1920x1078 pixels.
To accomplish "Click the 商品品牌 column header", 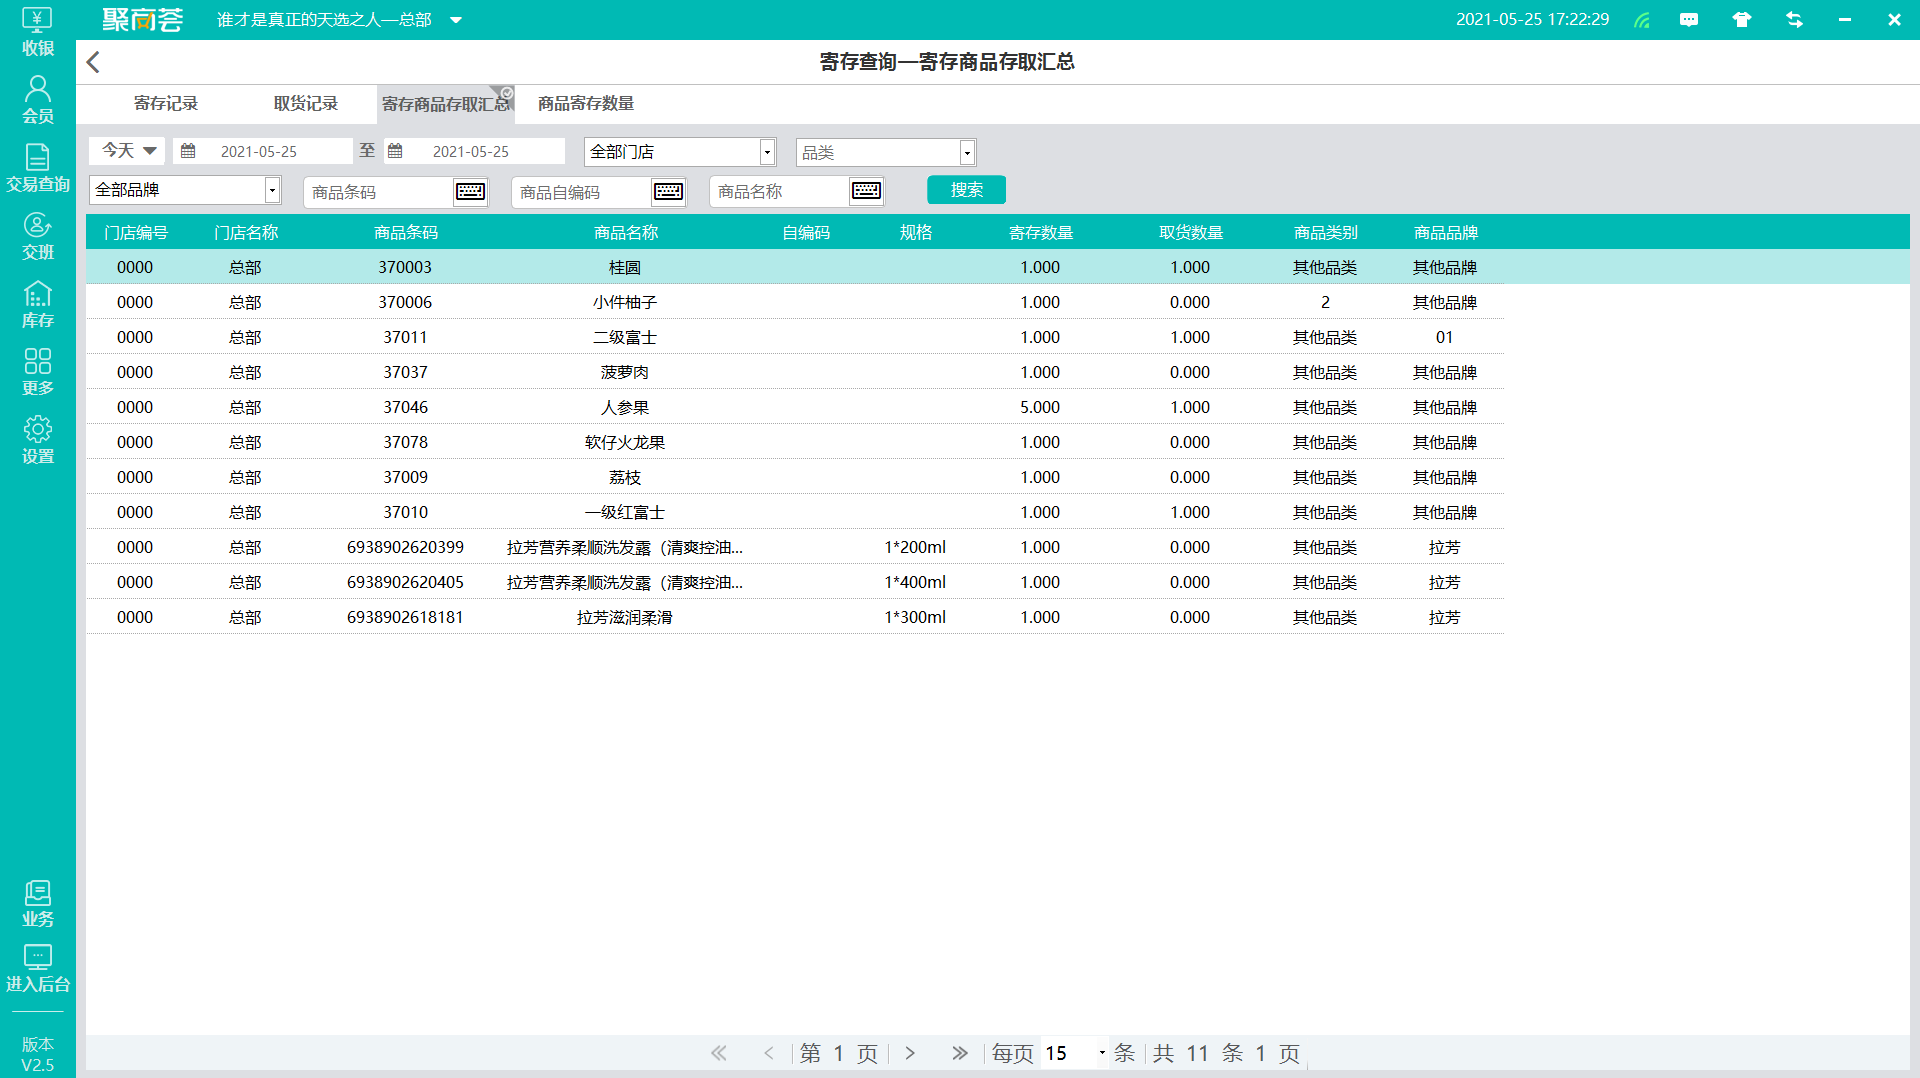I will pos(1446,232).
